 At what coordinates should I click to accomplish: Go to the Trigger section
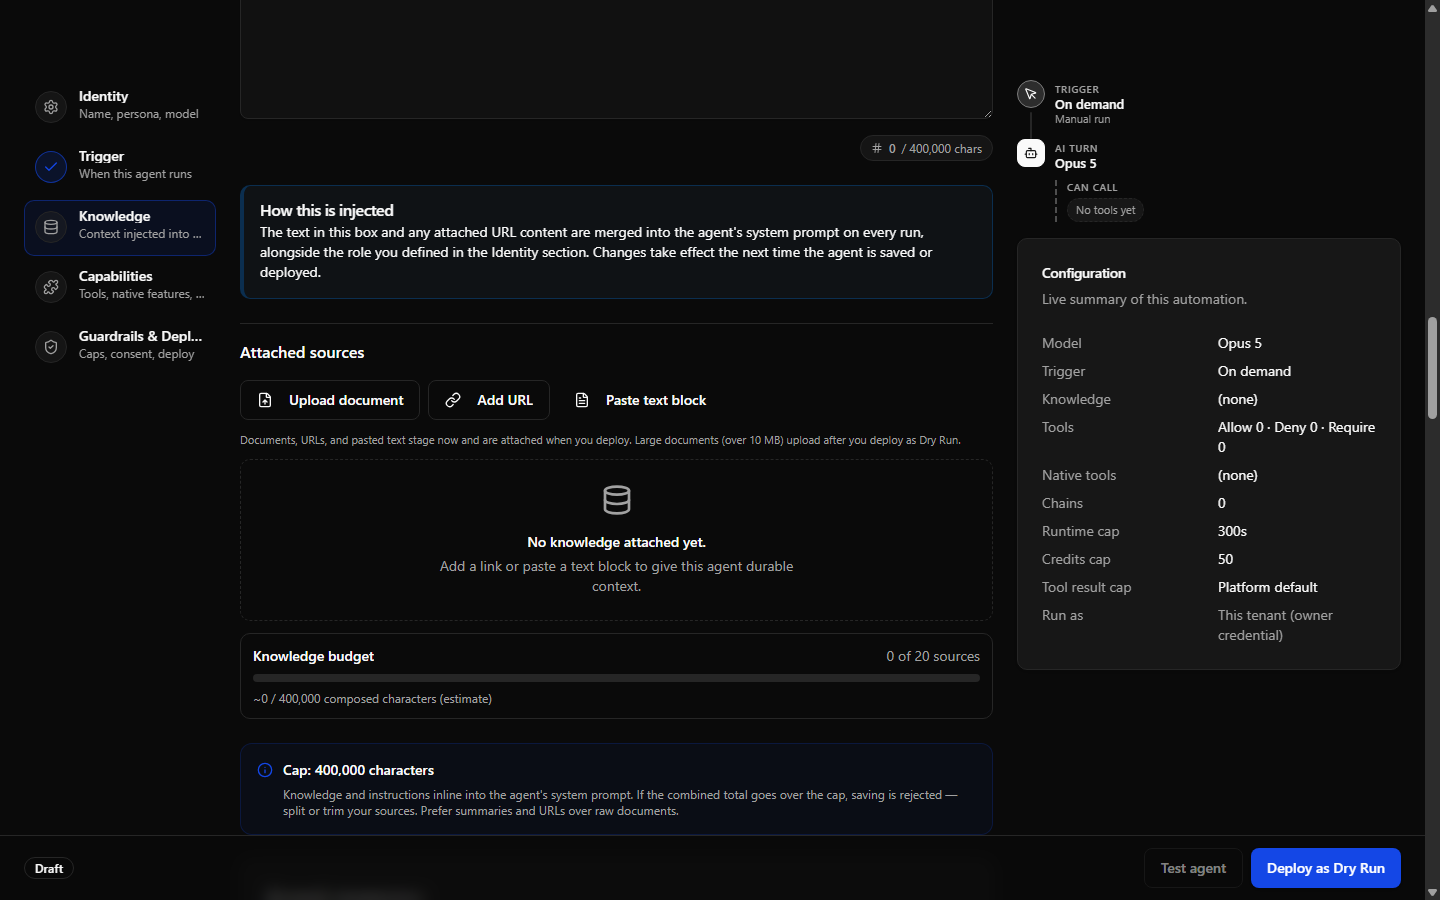coord(120,167)
